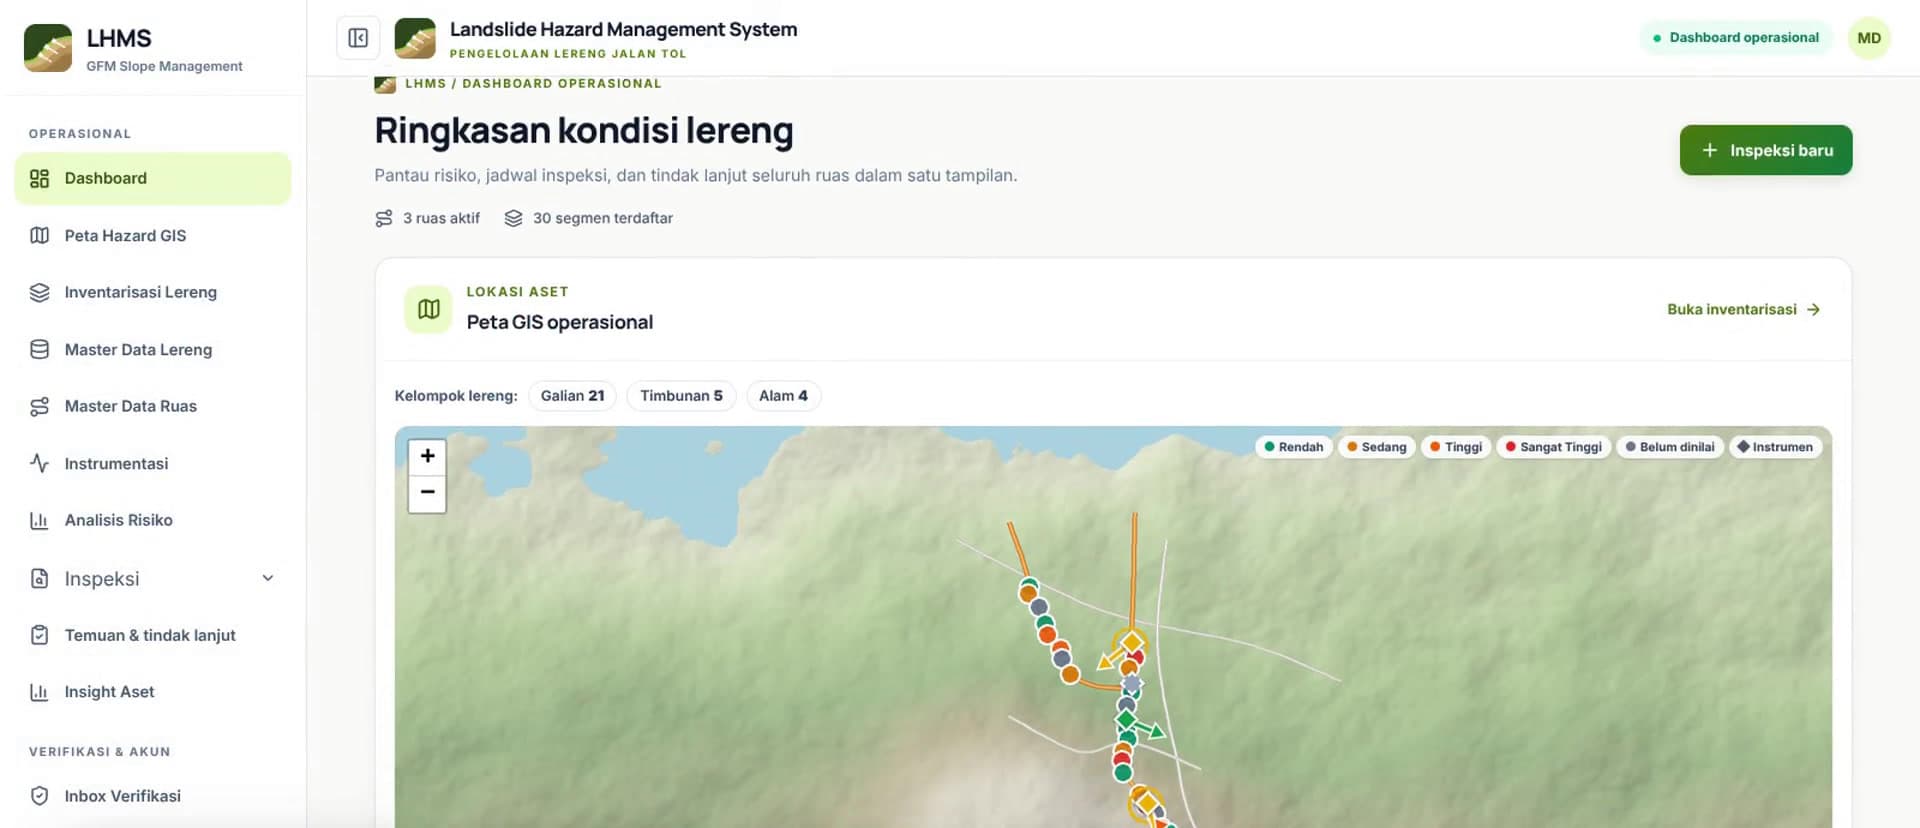Open Master Data Lereng
This screenshot has width=1920, height=828.
[153, 349]
